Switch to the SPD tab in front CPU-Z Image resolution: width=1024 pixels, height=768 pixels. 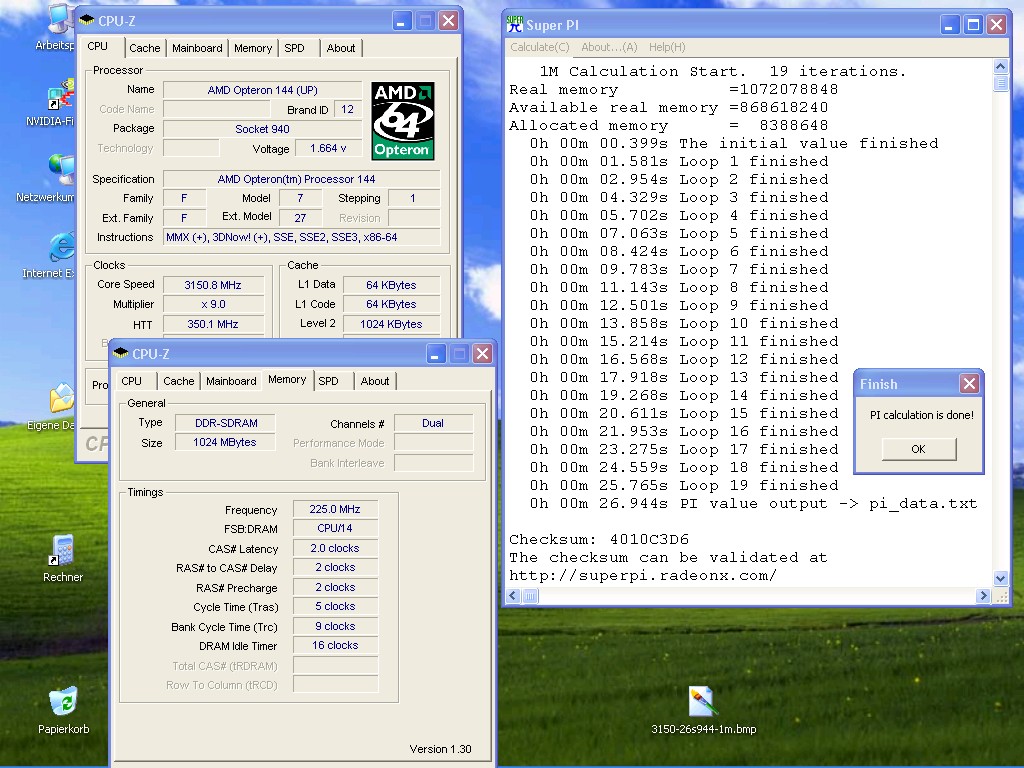pyautogui.click(x=328, y=381)
